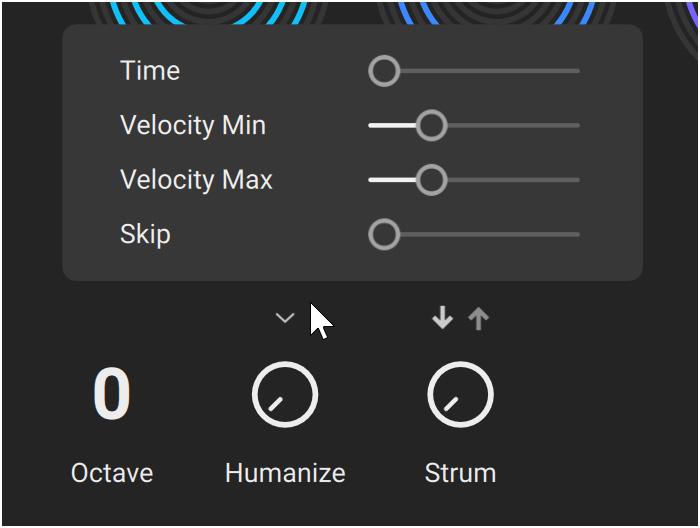Click the Humanize knob
Viewport: 700px width, 528px height.
click(285, 395)
